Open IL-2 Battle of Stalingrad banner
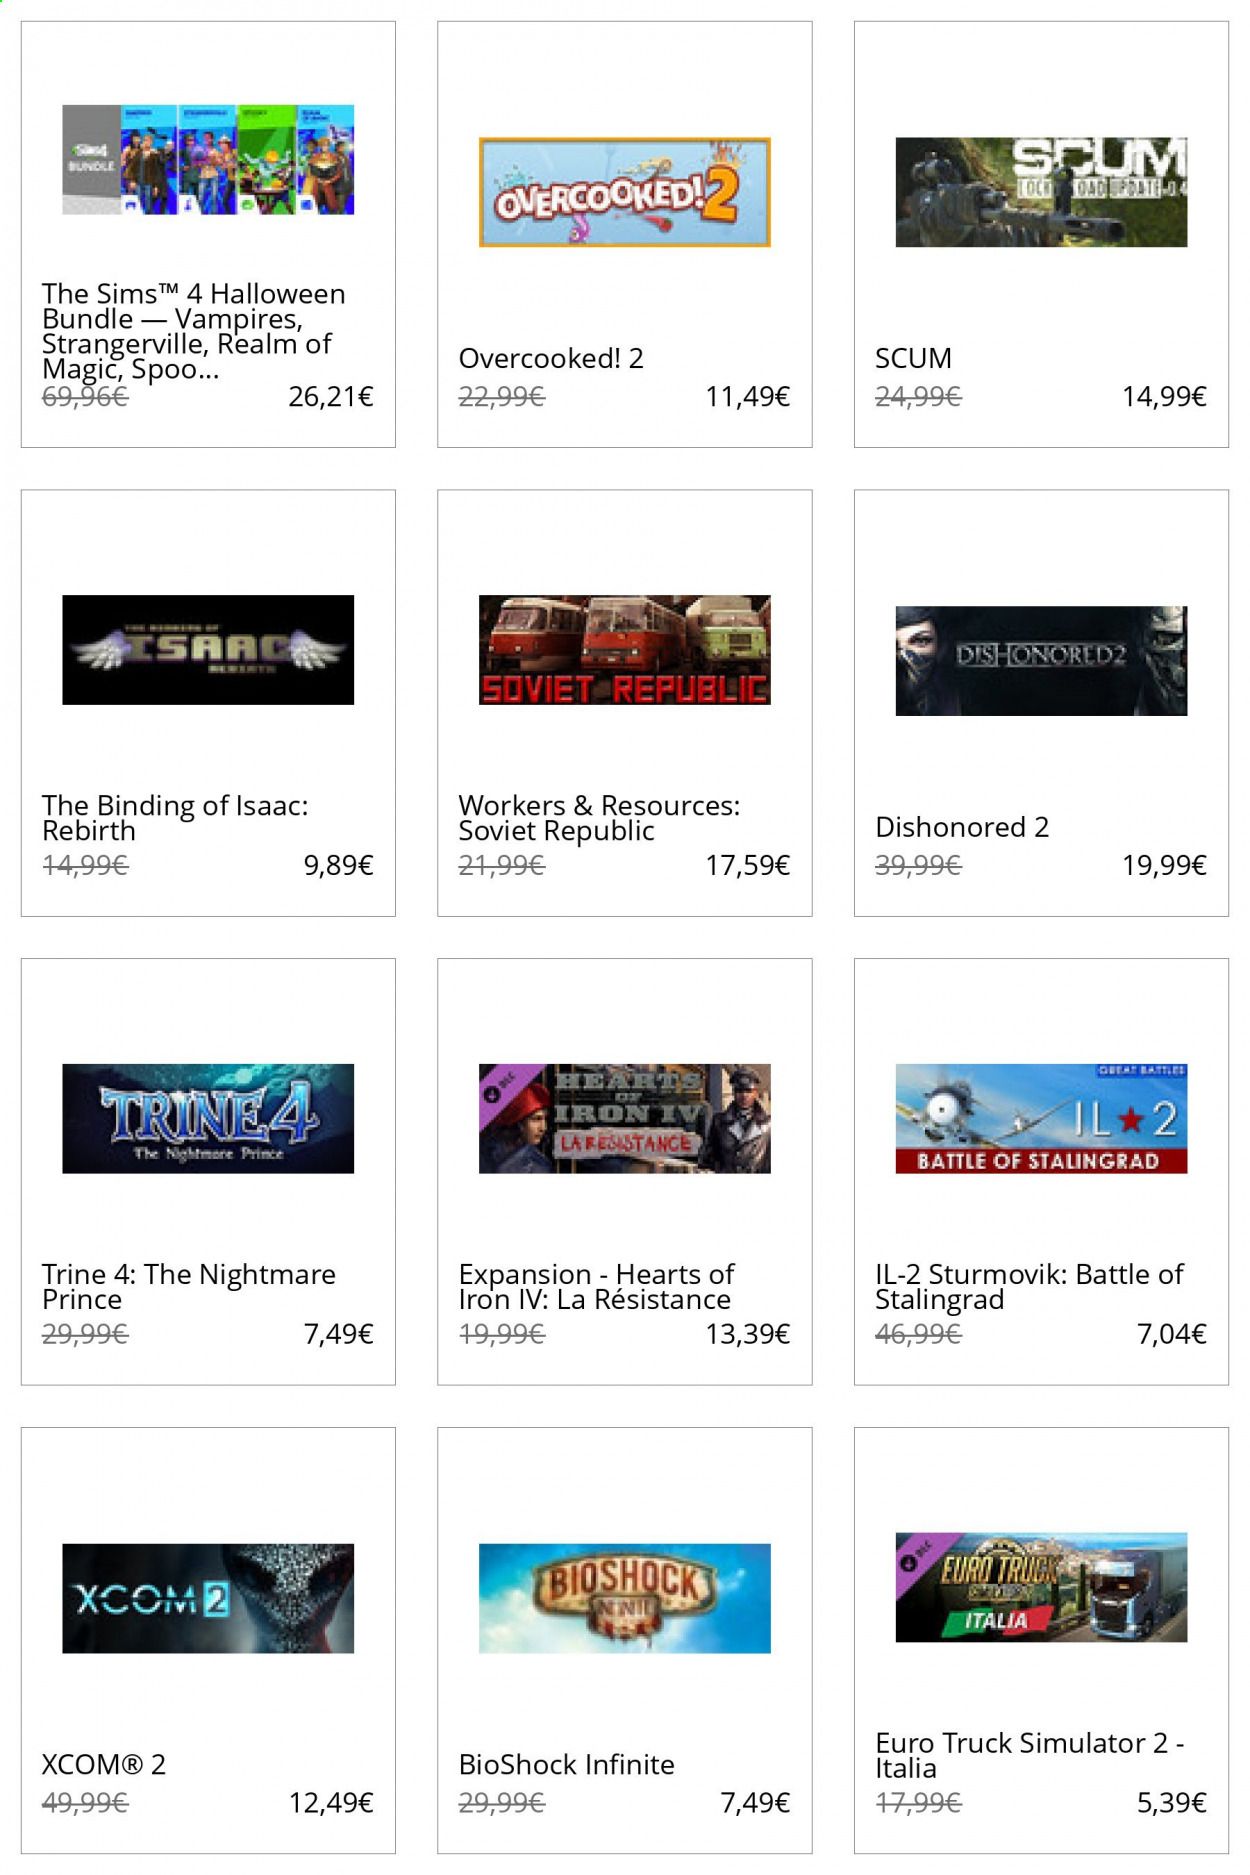The height and width of the screenshot is (1875, 1250). click(x=1041, y=1118)
